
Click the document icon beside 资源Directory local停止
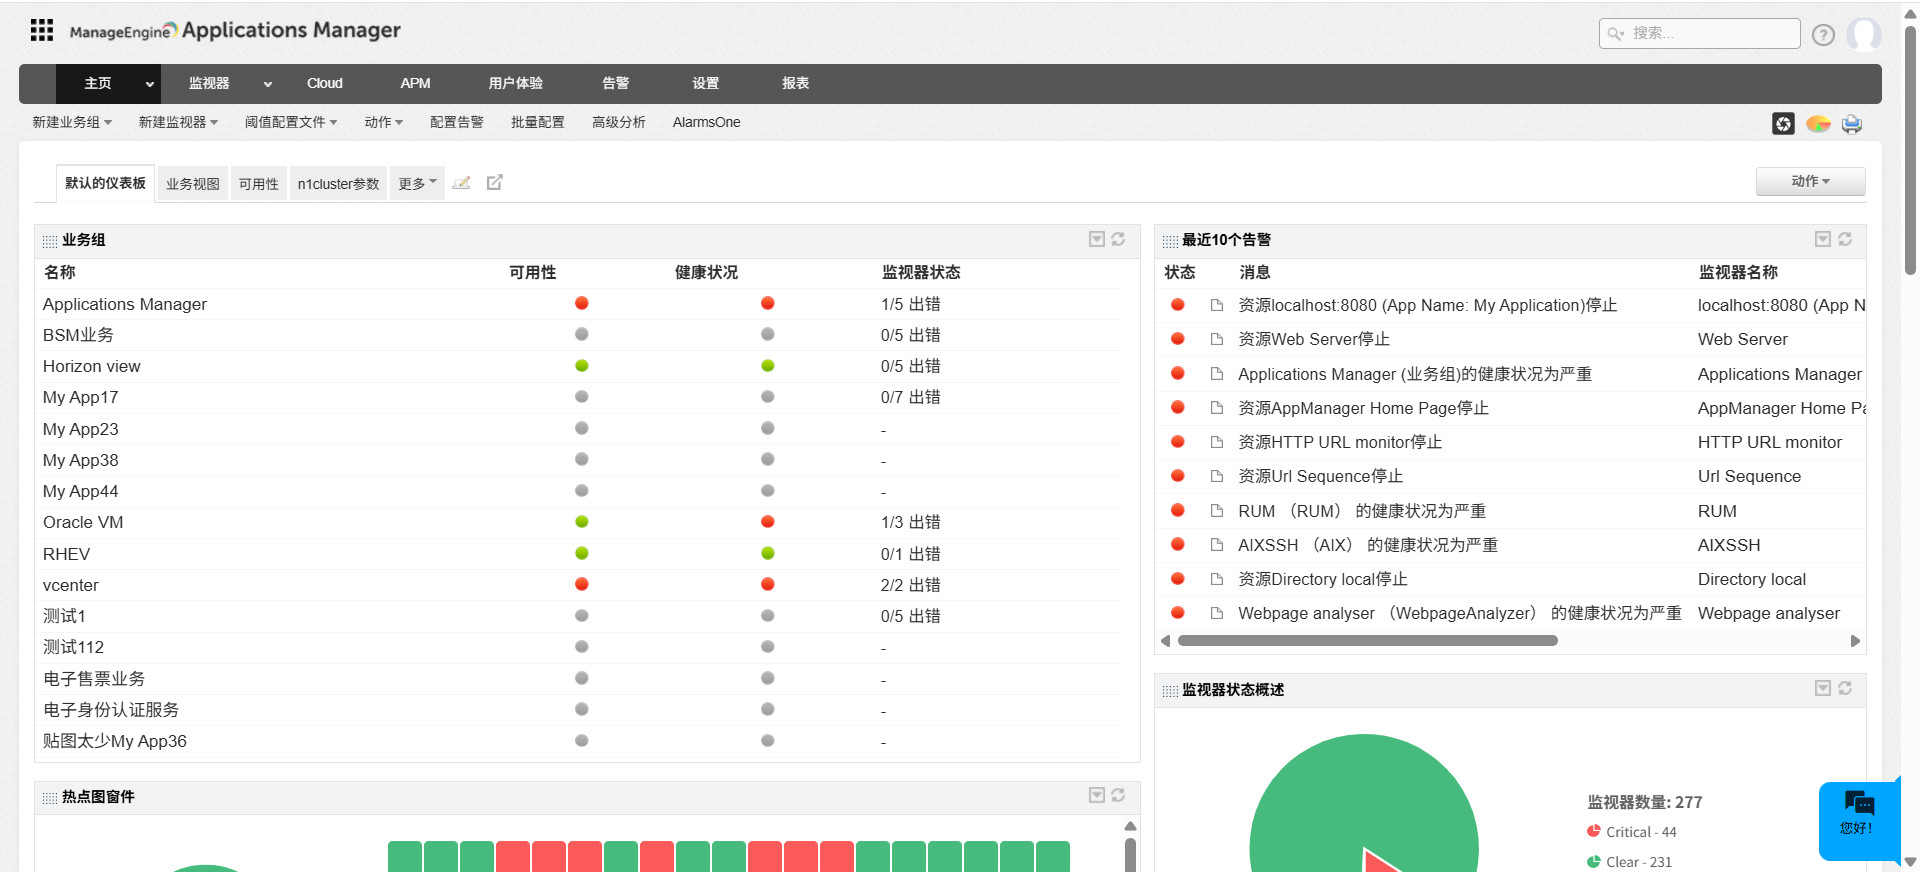[1217, 579]
